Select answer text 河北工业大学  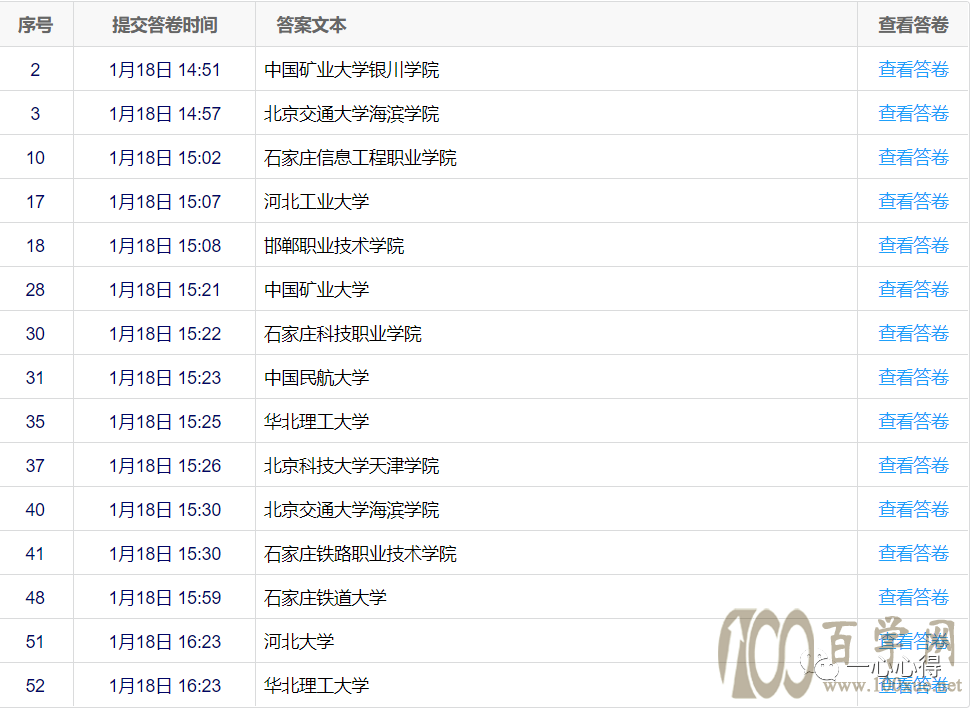point(316,202)
